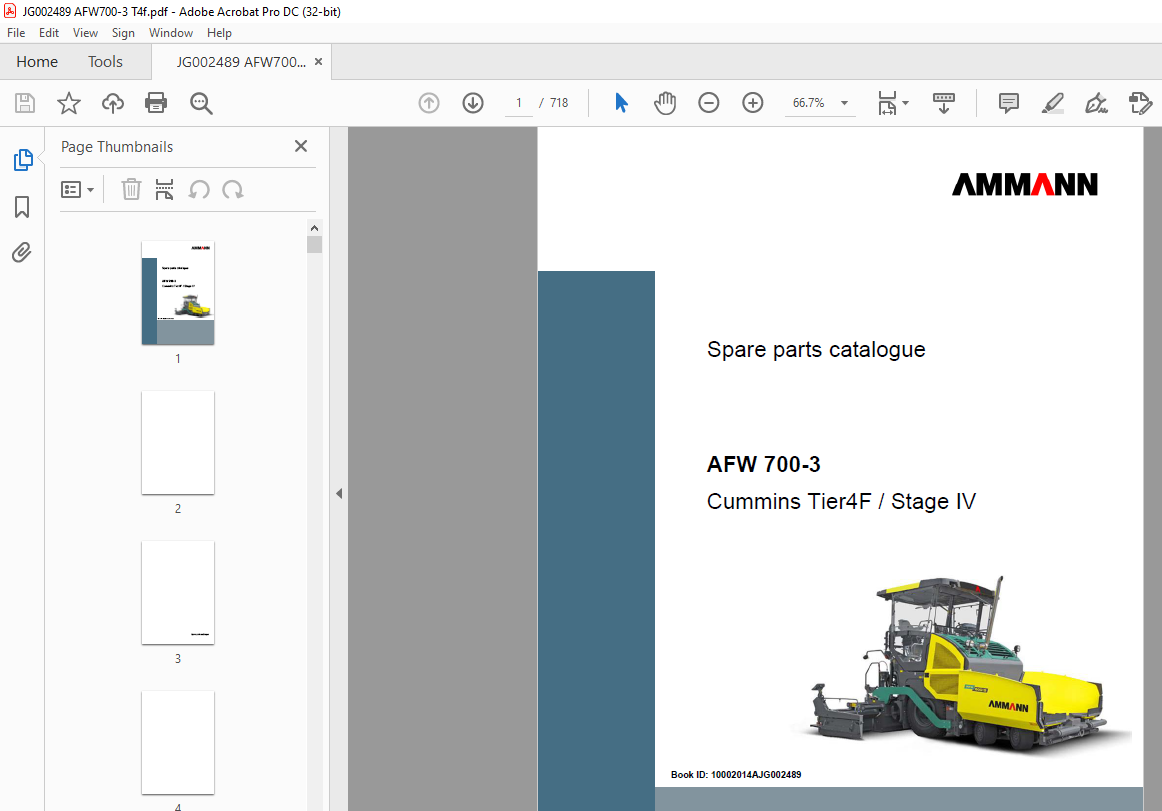Click the 'Spare parts catalogue' heading text

[x=816, y=349]
